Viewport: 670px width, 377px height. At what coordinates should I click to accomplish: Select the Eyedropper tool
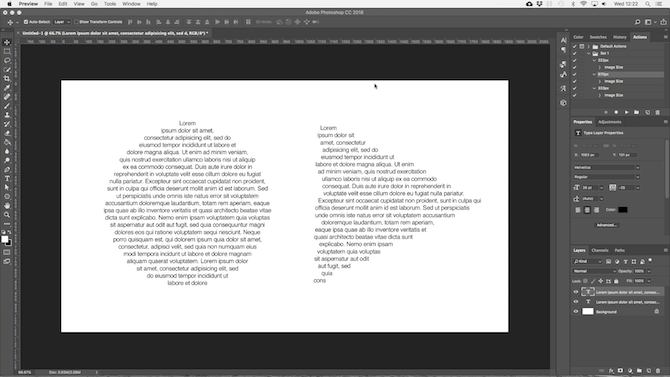click(7, 88)
